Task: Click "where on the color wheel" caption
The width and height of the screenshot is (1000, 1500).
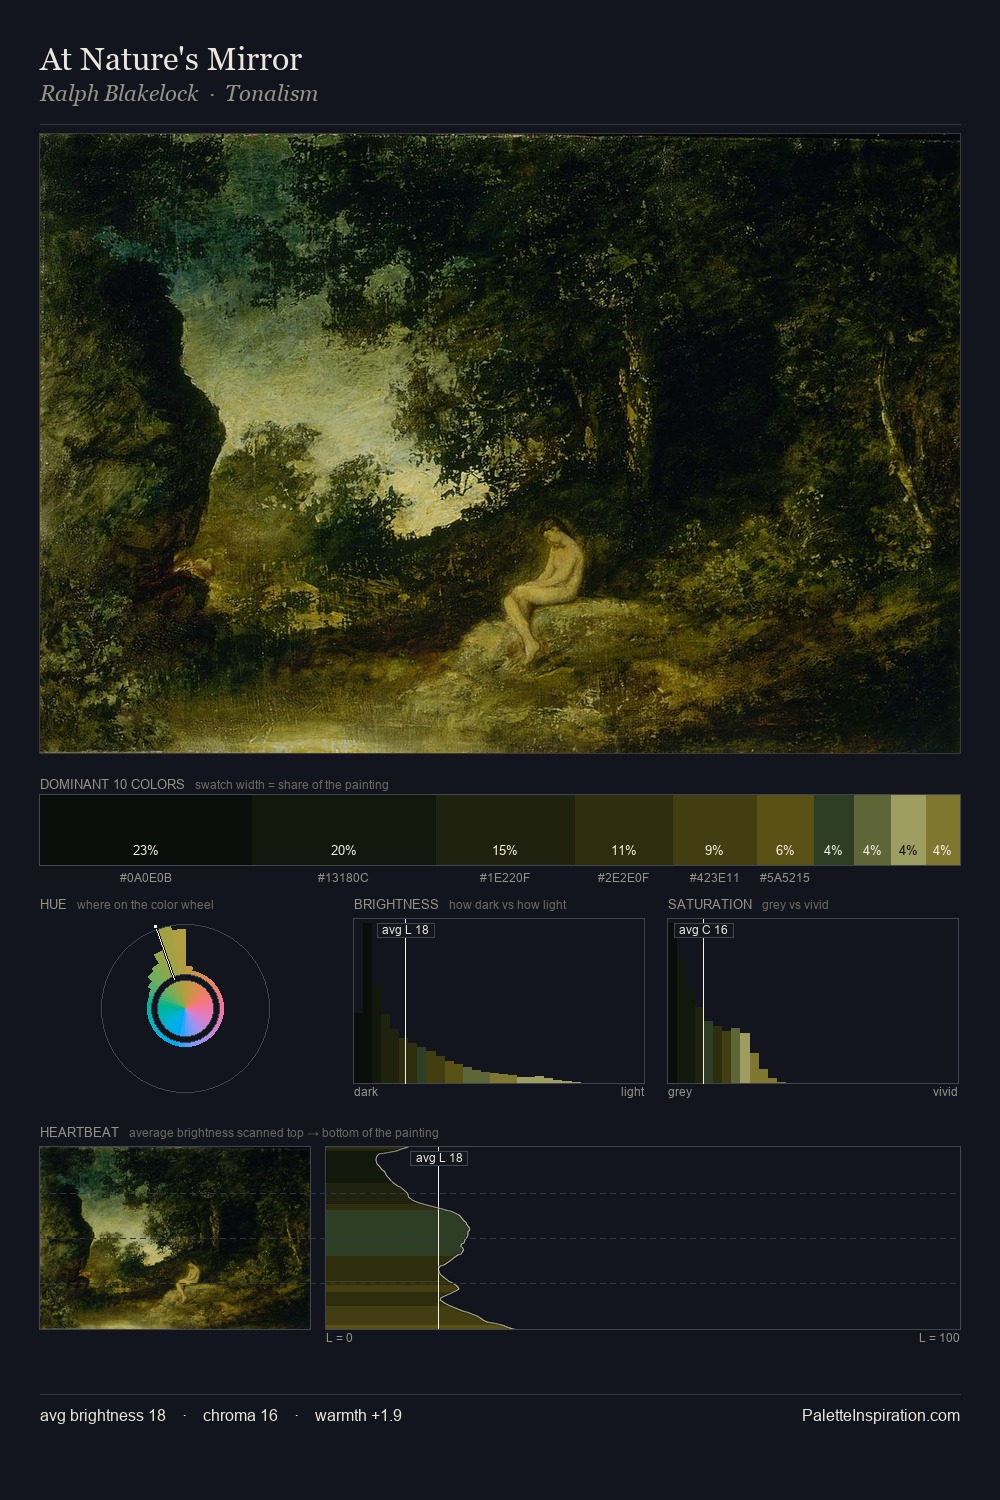Action: pyautogui.click(x=145, y=905)
